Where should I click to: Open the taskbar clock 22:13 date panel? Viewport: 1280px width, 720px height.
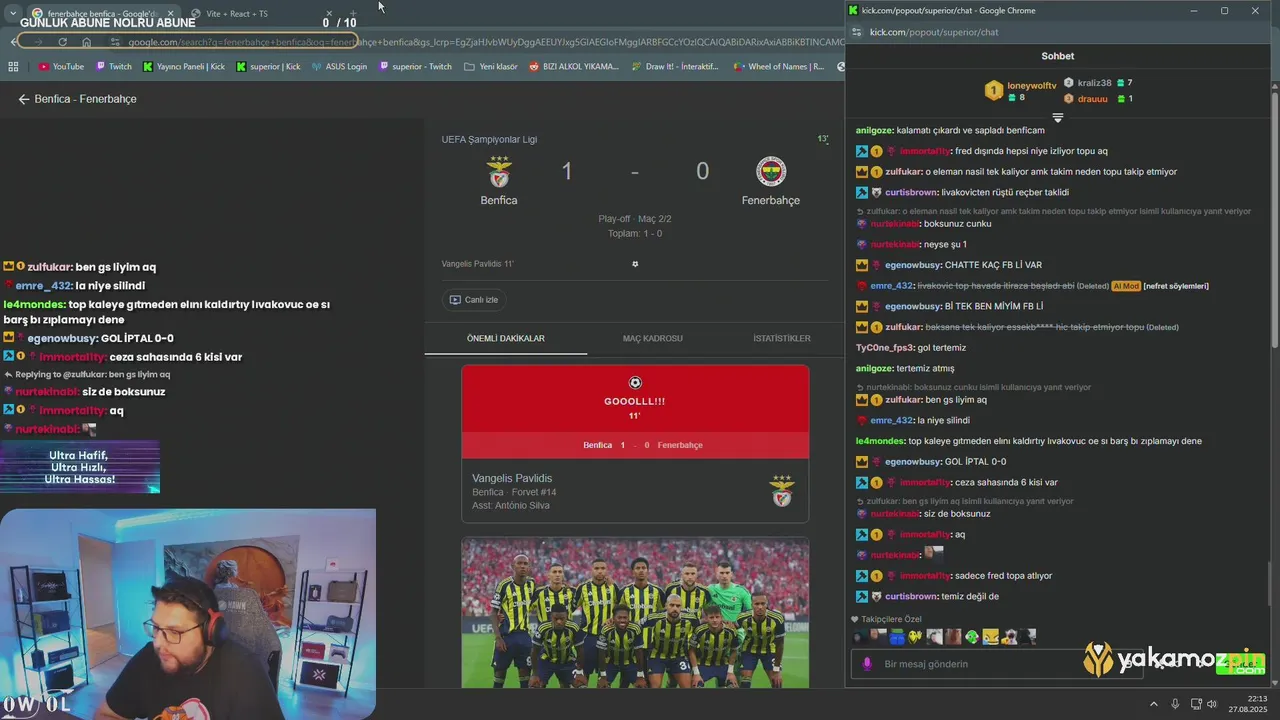[1249, 704]
